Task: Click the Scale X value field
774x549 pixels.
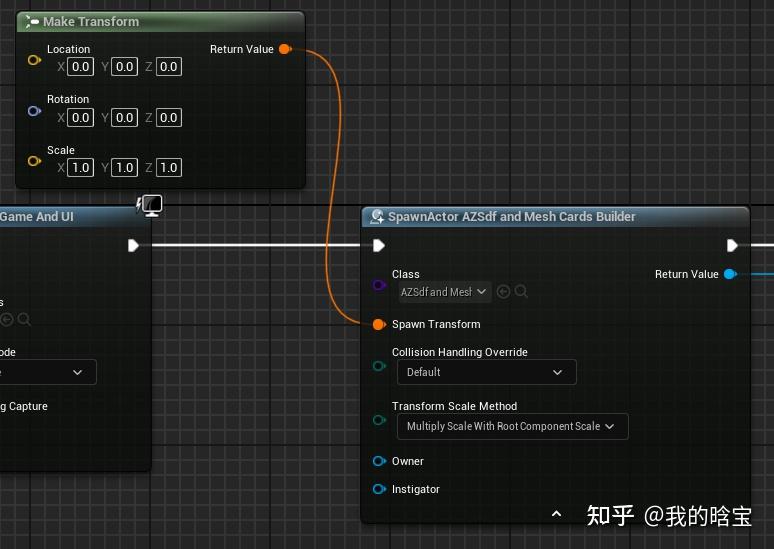Action: [80, 168]
